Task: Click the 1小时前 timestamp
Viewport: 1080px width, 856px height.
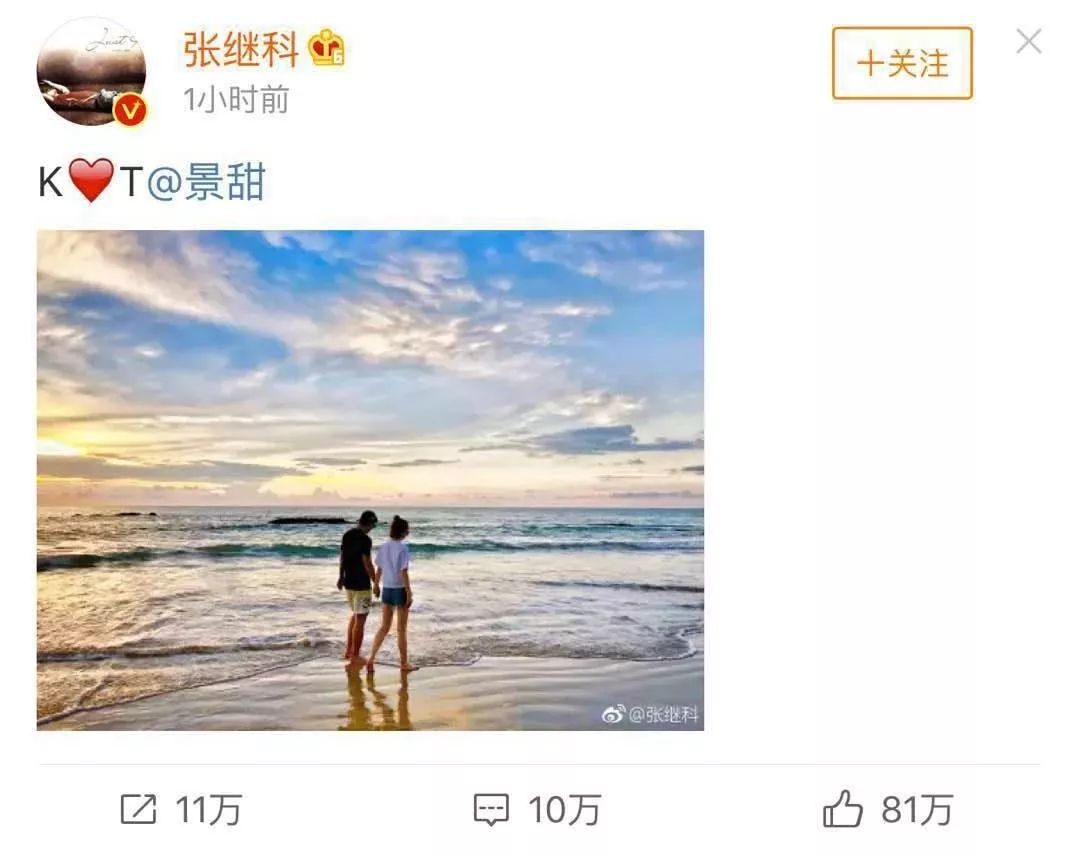Action: coord(236,101)
